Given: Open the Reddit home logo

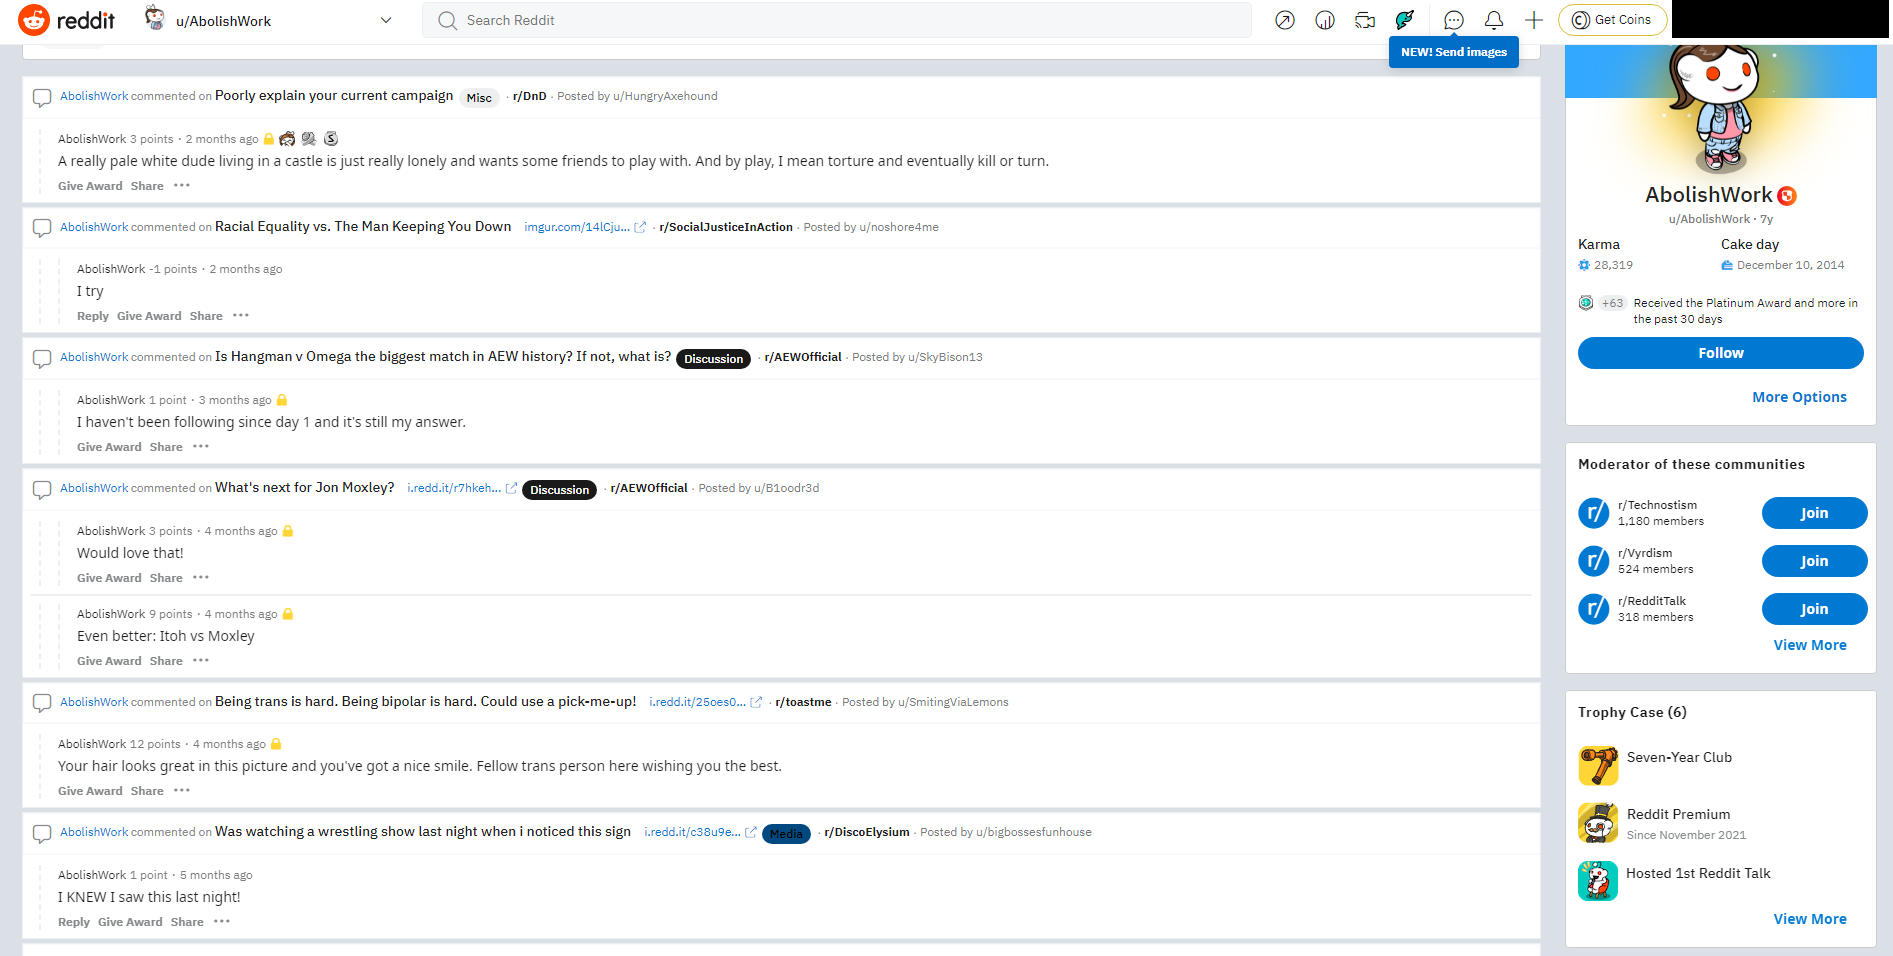Looking at the screenshot, I should click(67, 20).
